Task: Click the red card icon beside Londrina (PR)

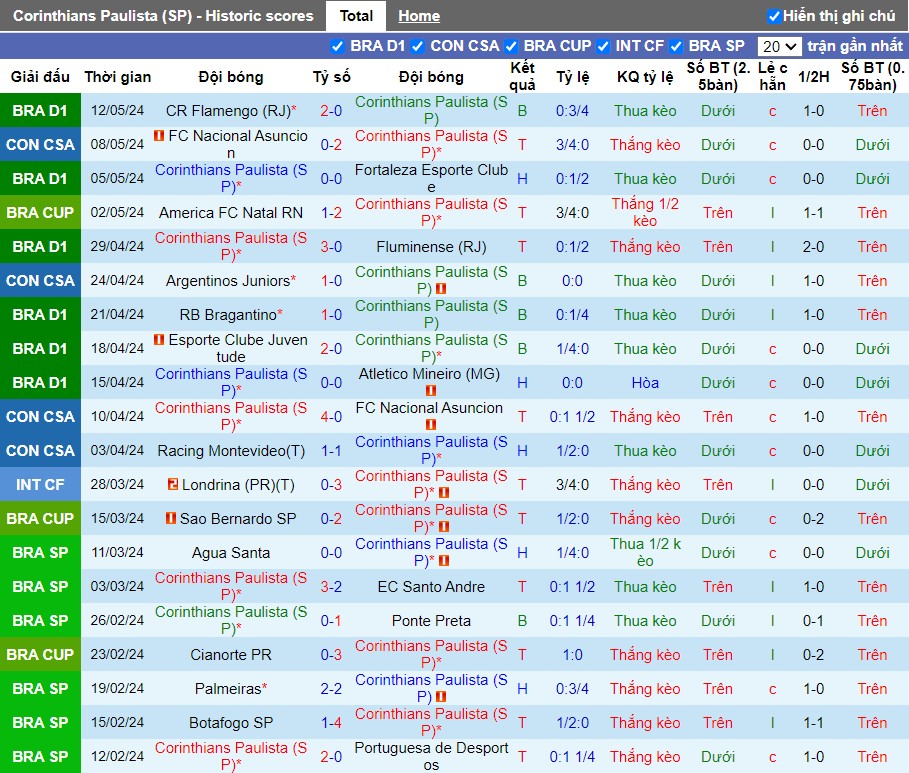Action: click(173, 484)
